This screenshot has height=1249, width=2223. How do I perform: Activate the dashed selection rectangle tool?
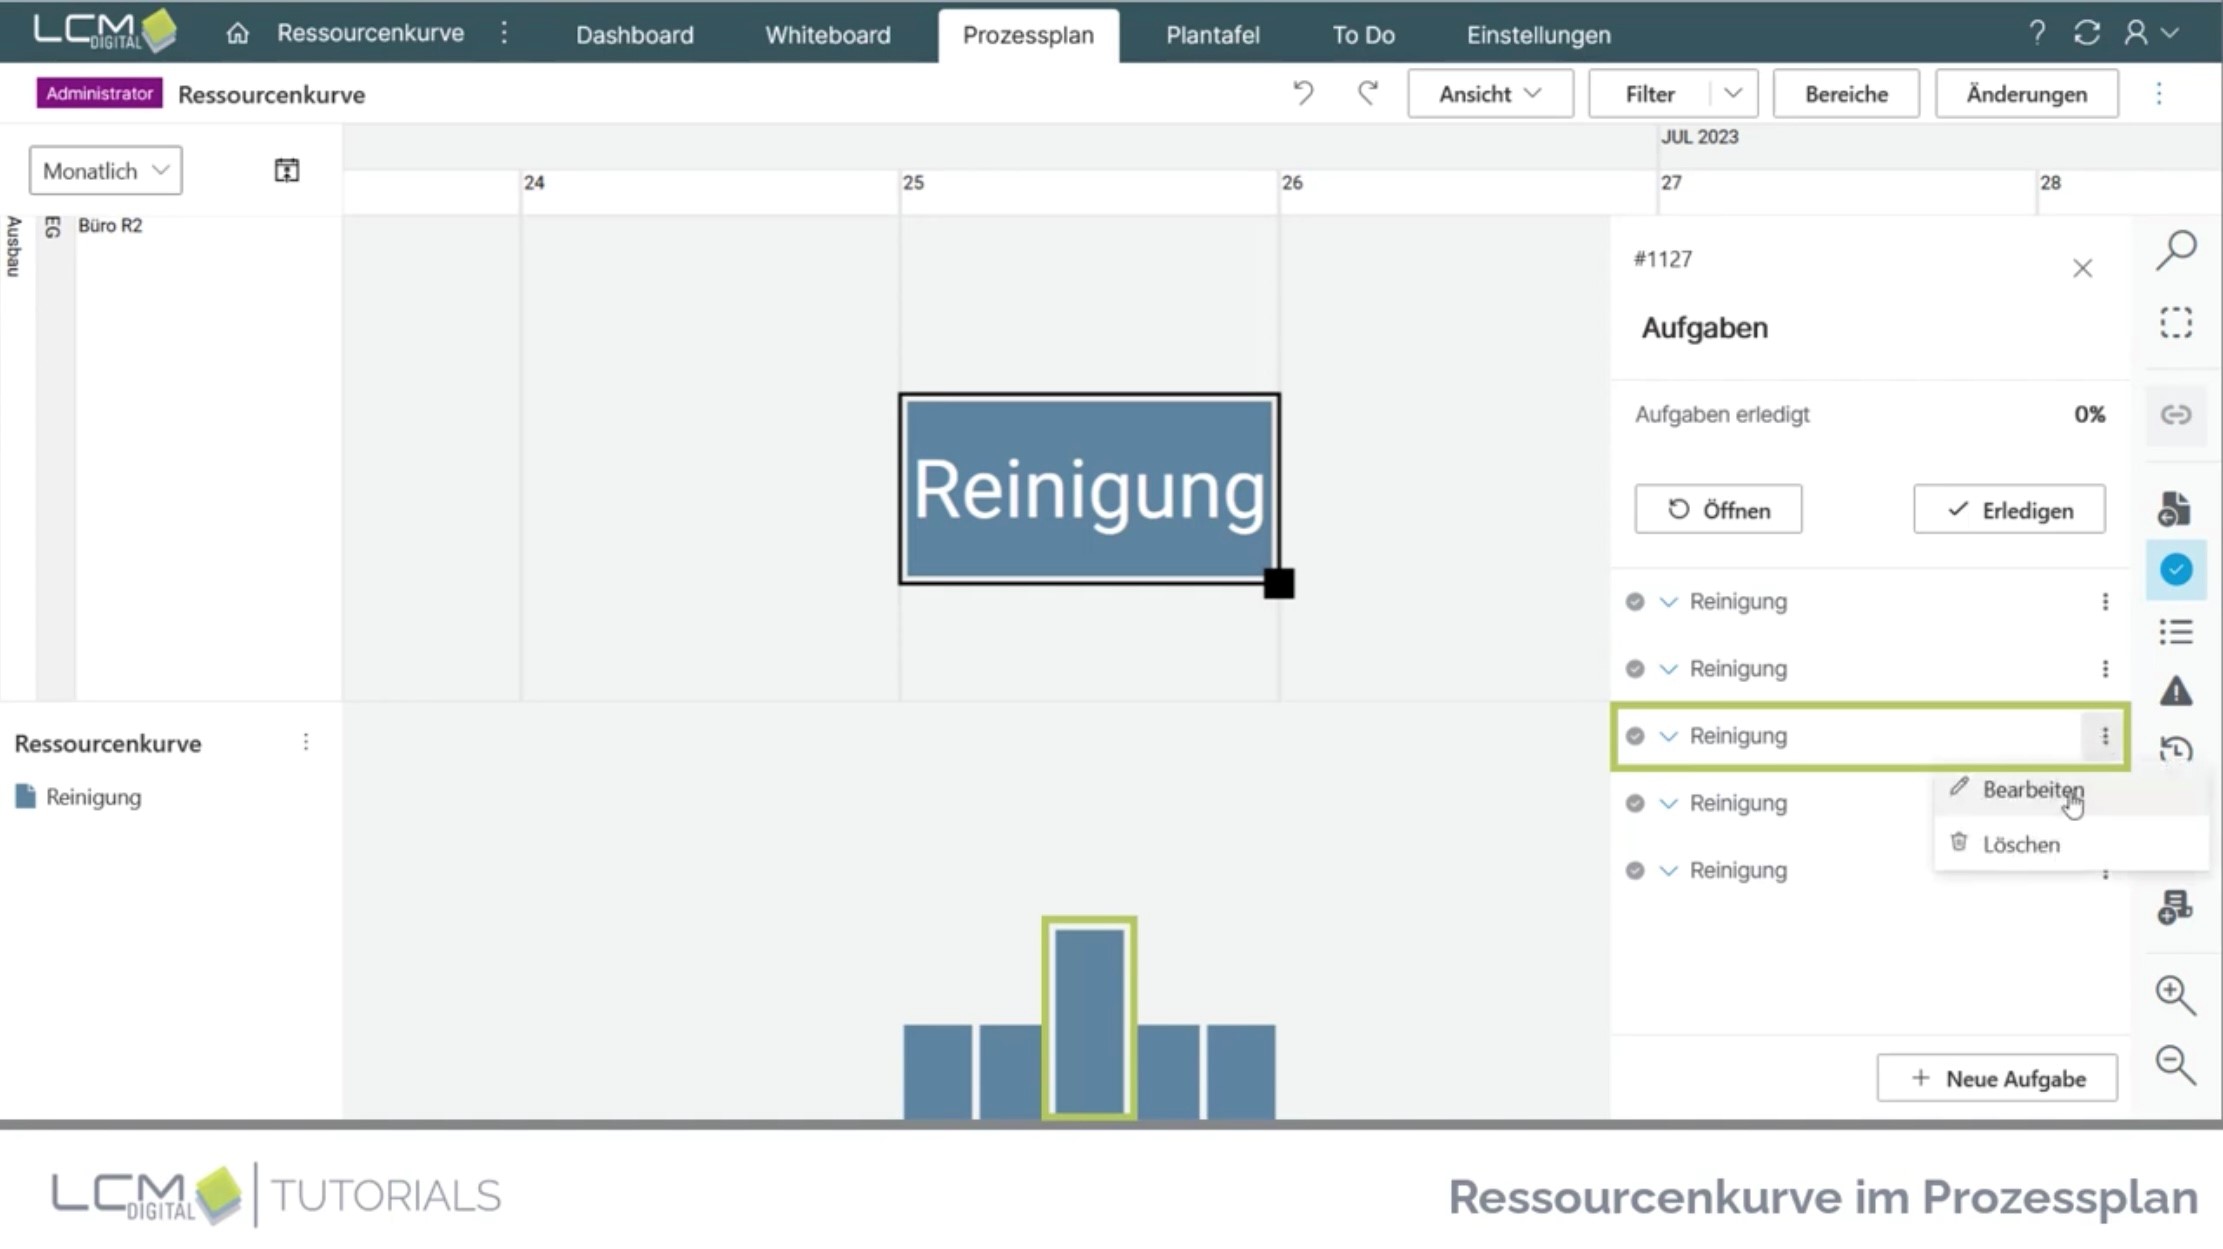(2176, 323)
